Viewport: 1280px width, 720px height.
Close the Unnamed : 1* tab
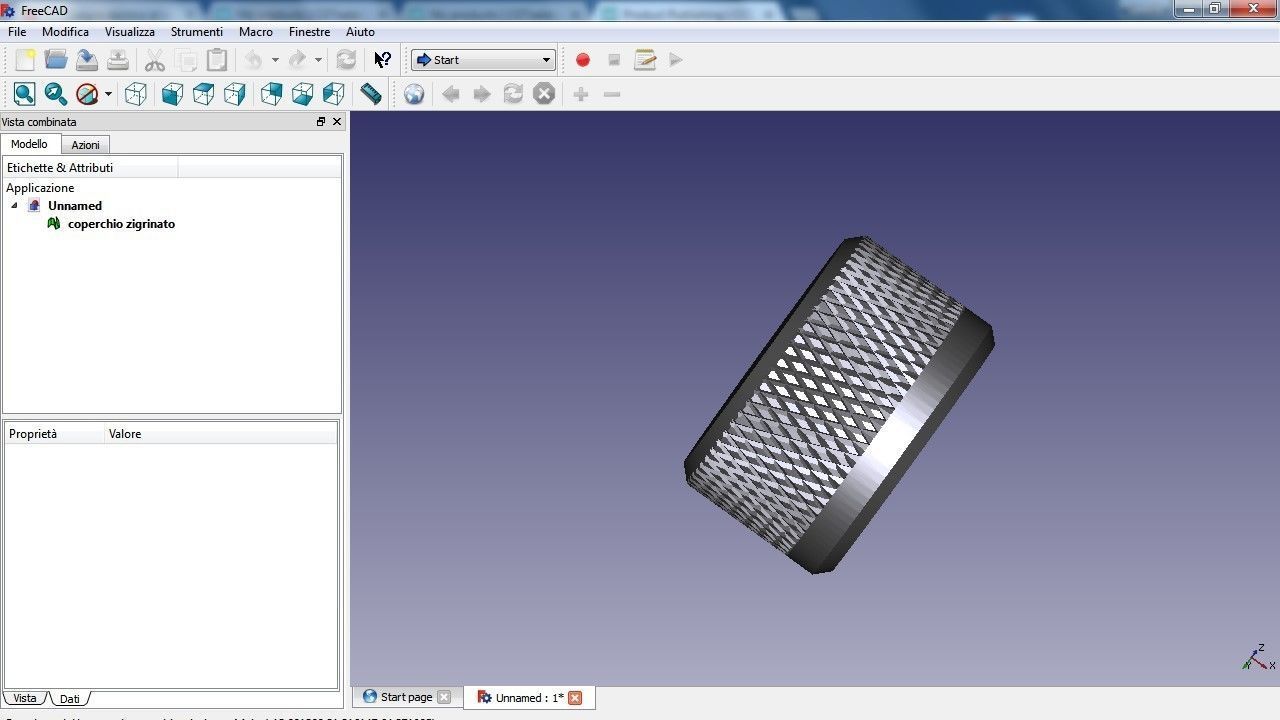pos(575,698)
